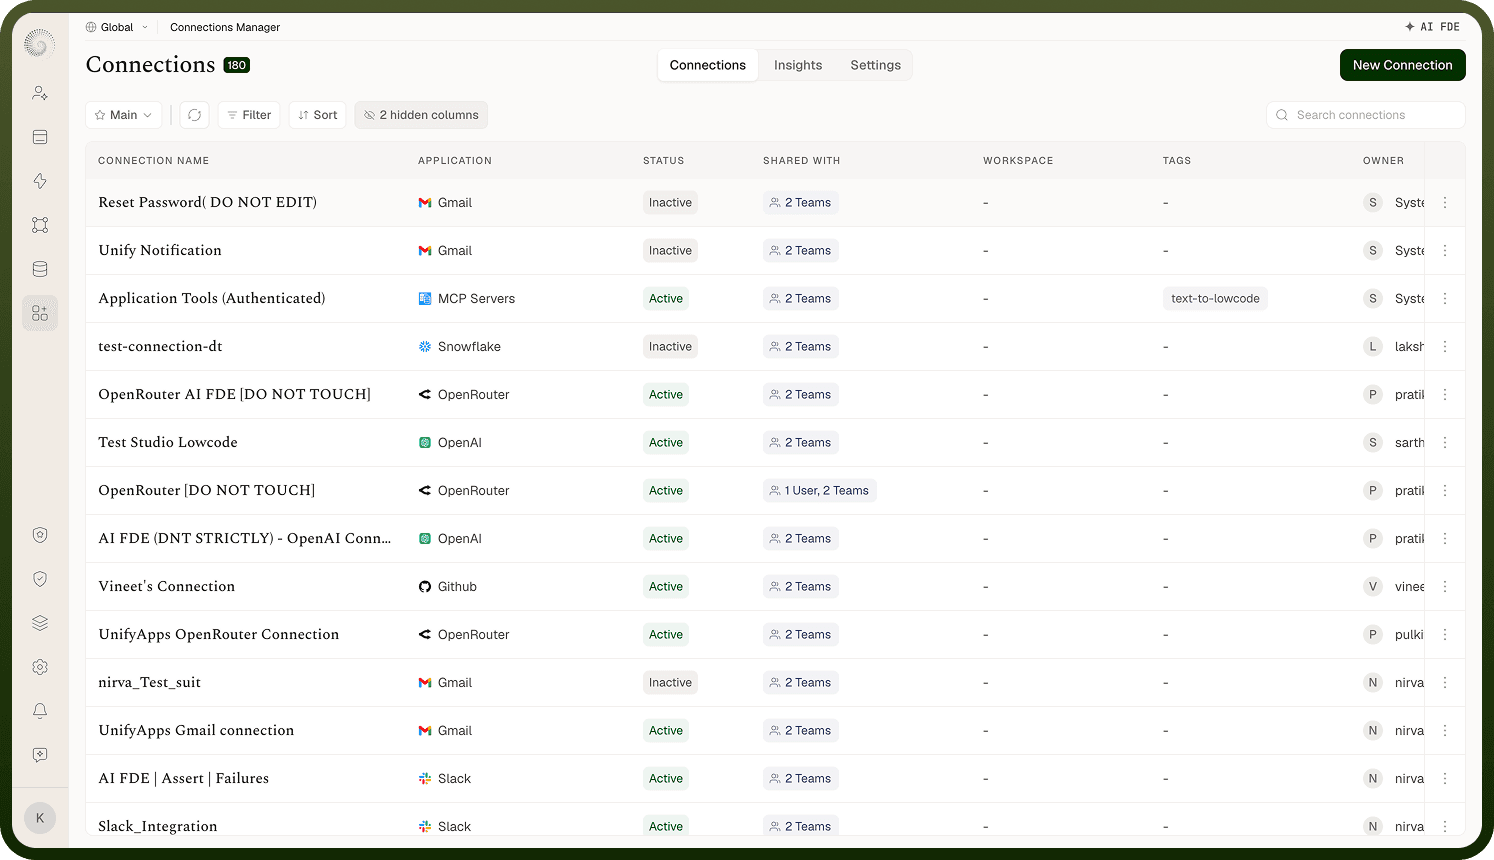
Task: Open the OpenRouter AI FDE [DO NOT TOUCH] connection
Action: click(234, 395)
